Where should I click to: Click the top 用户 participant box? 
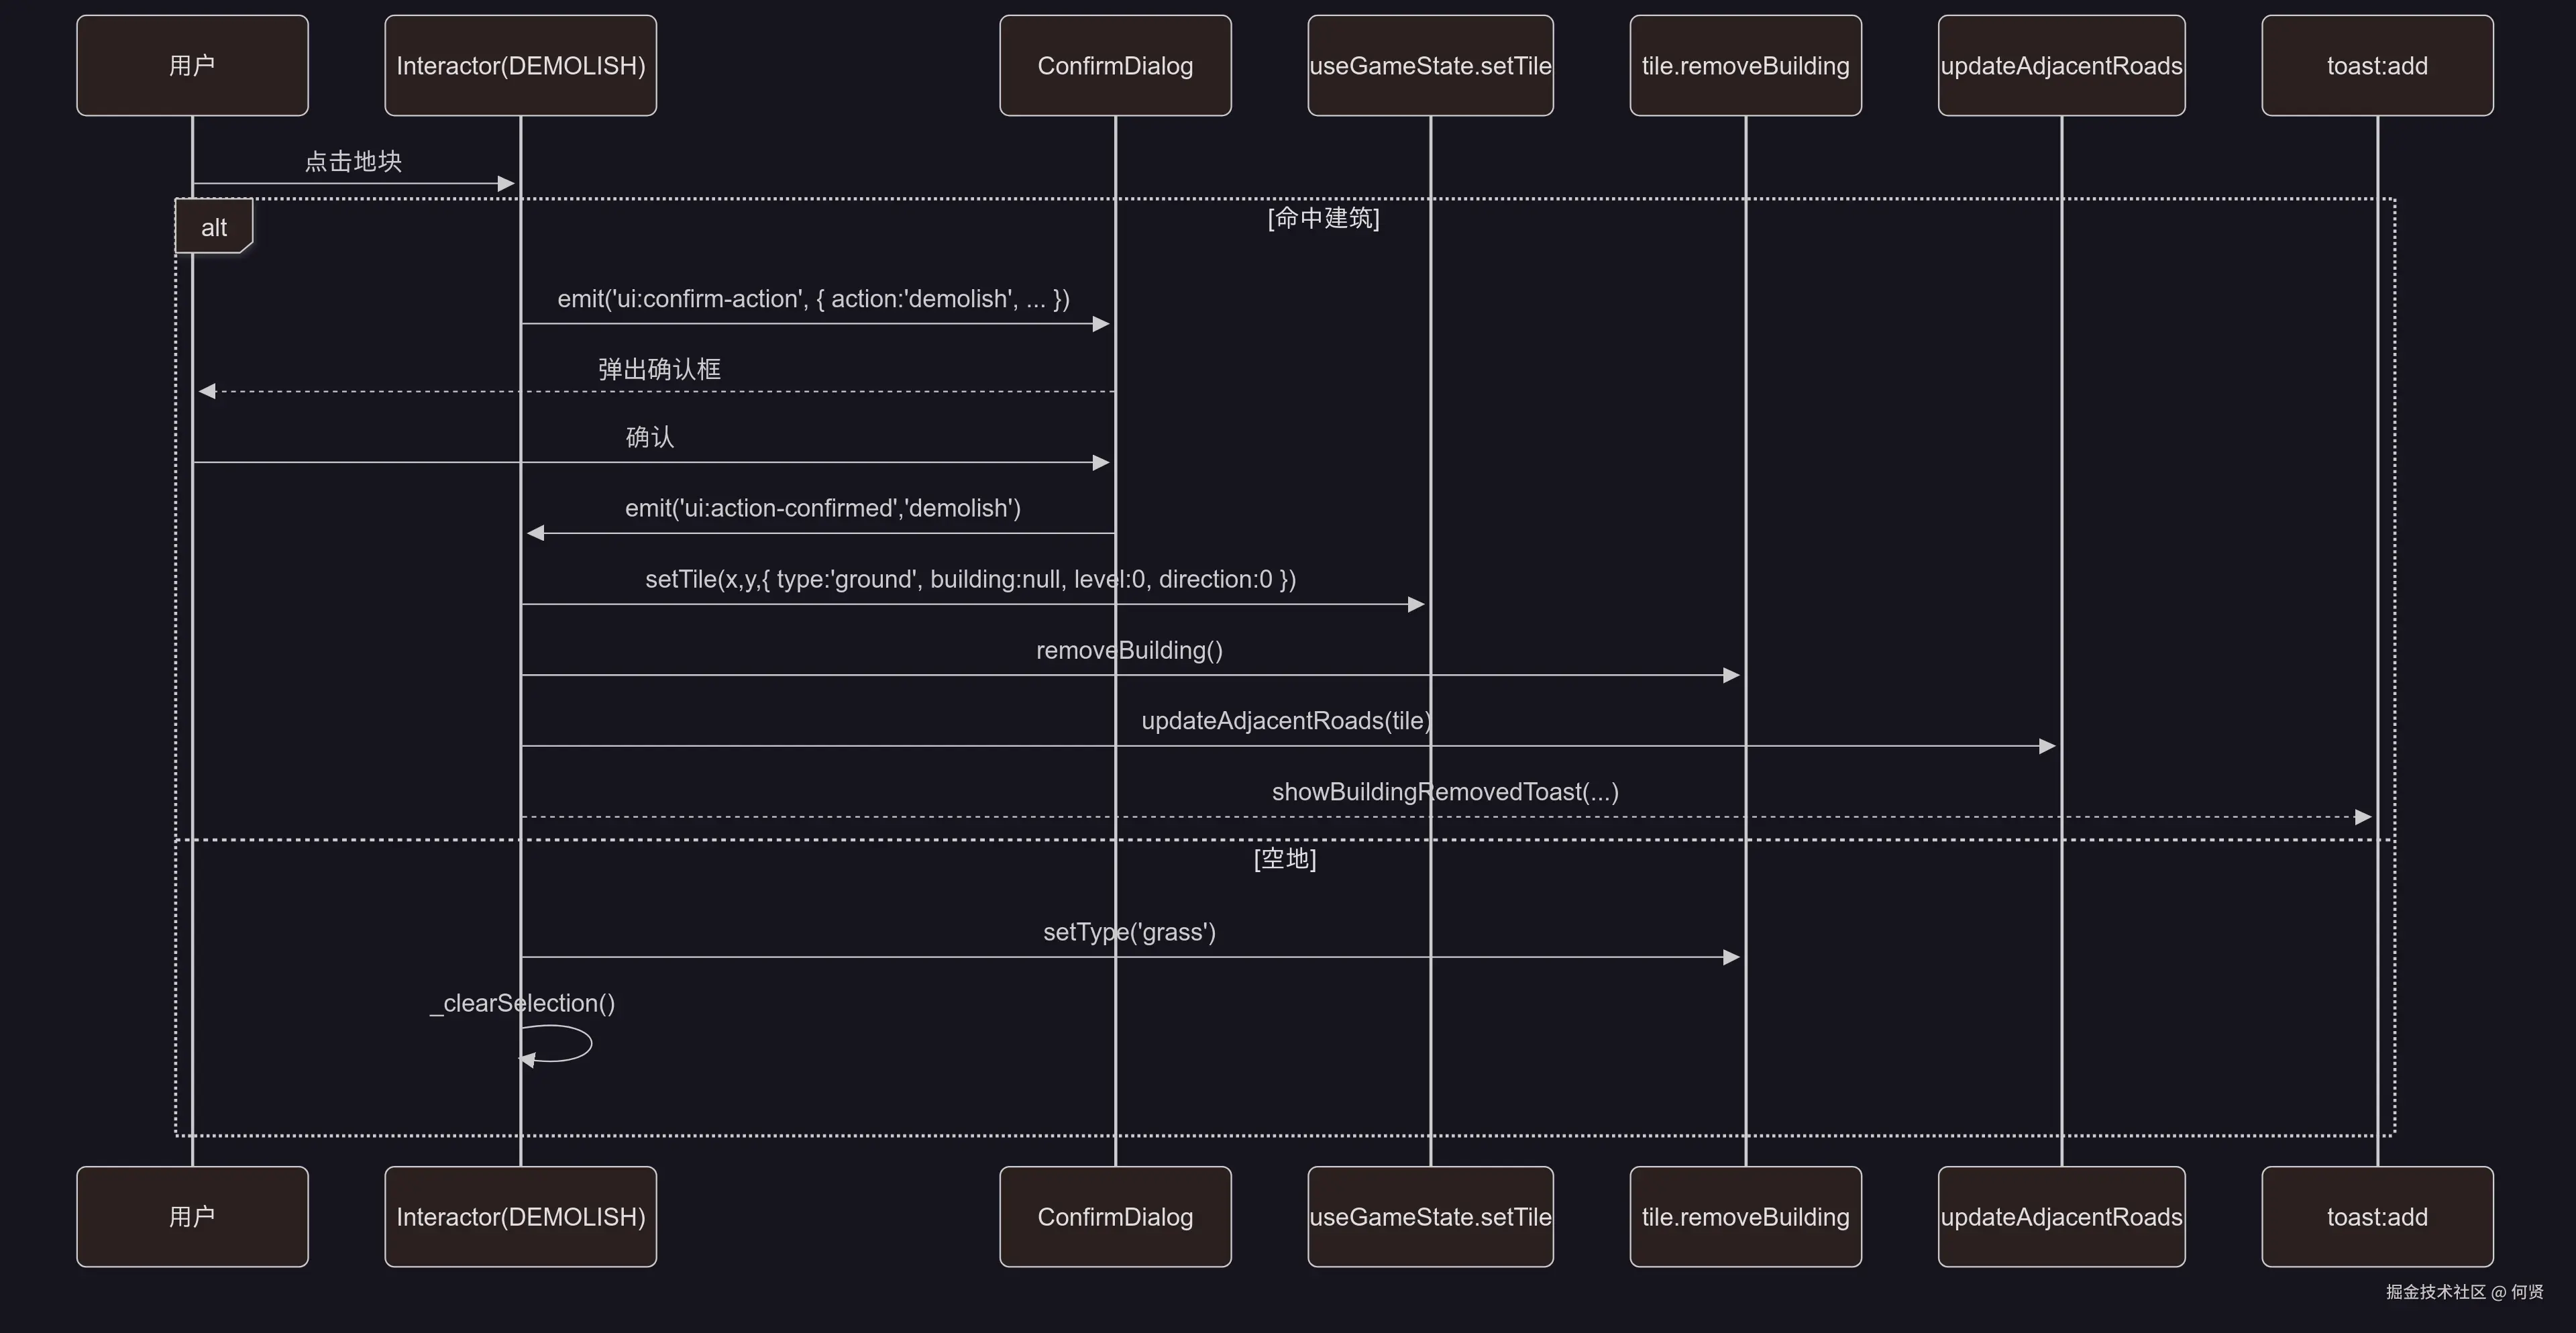[192, 66]
